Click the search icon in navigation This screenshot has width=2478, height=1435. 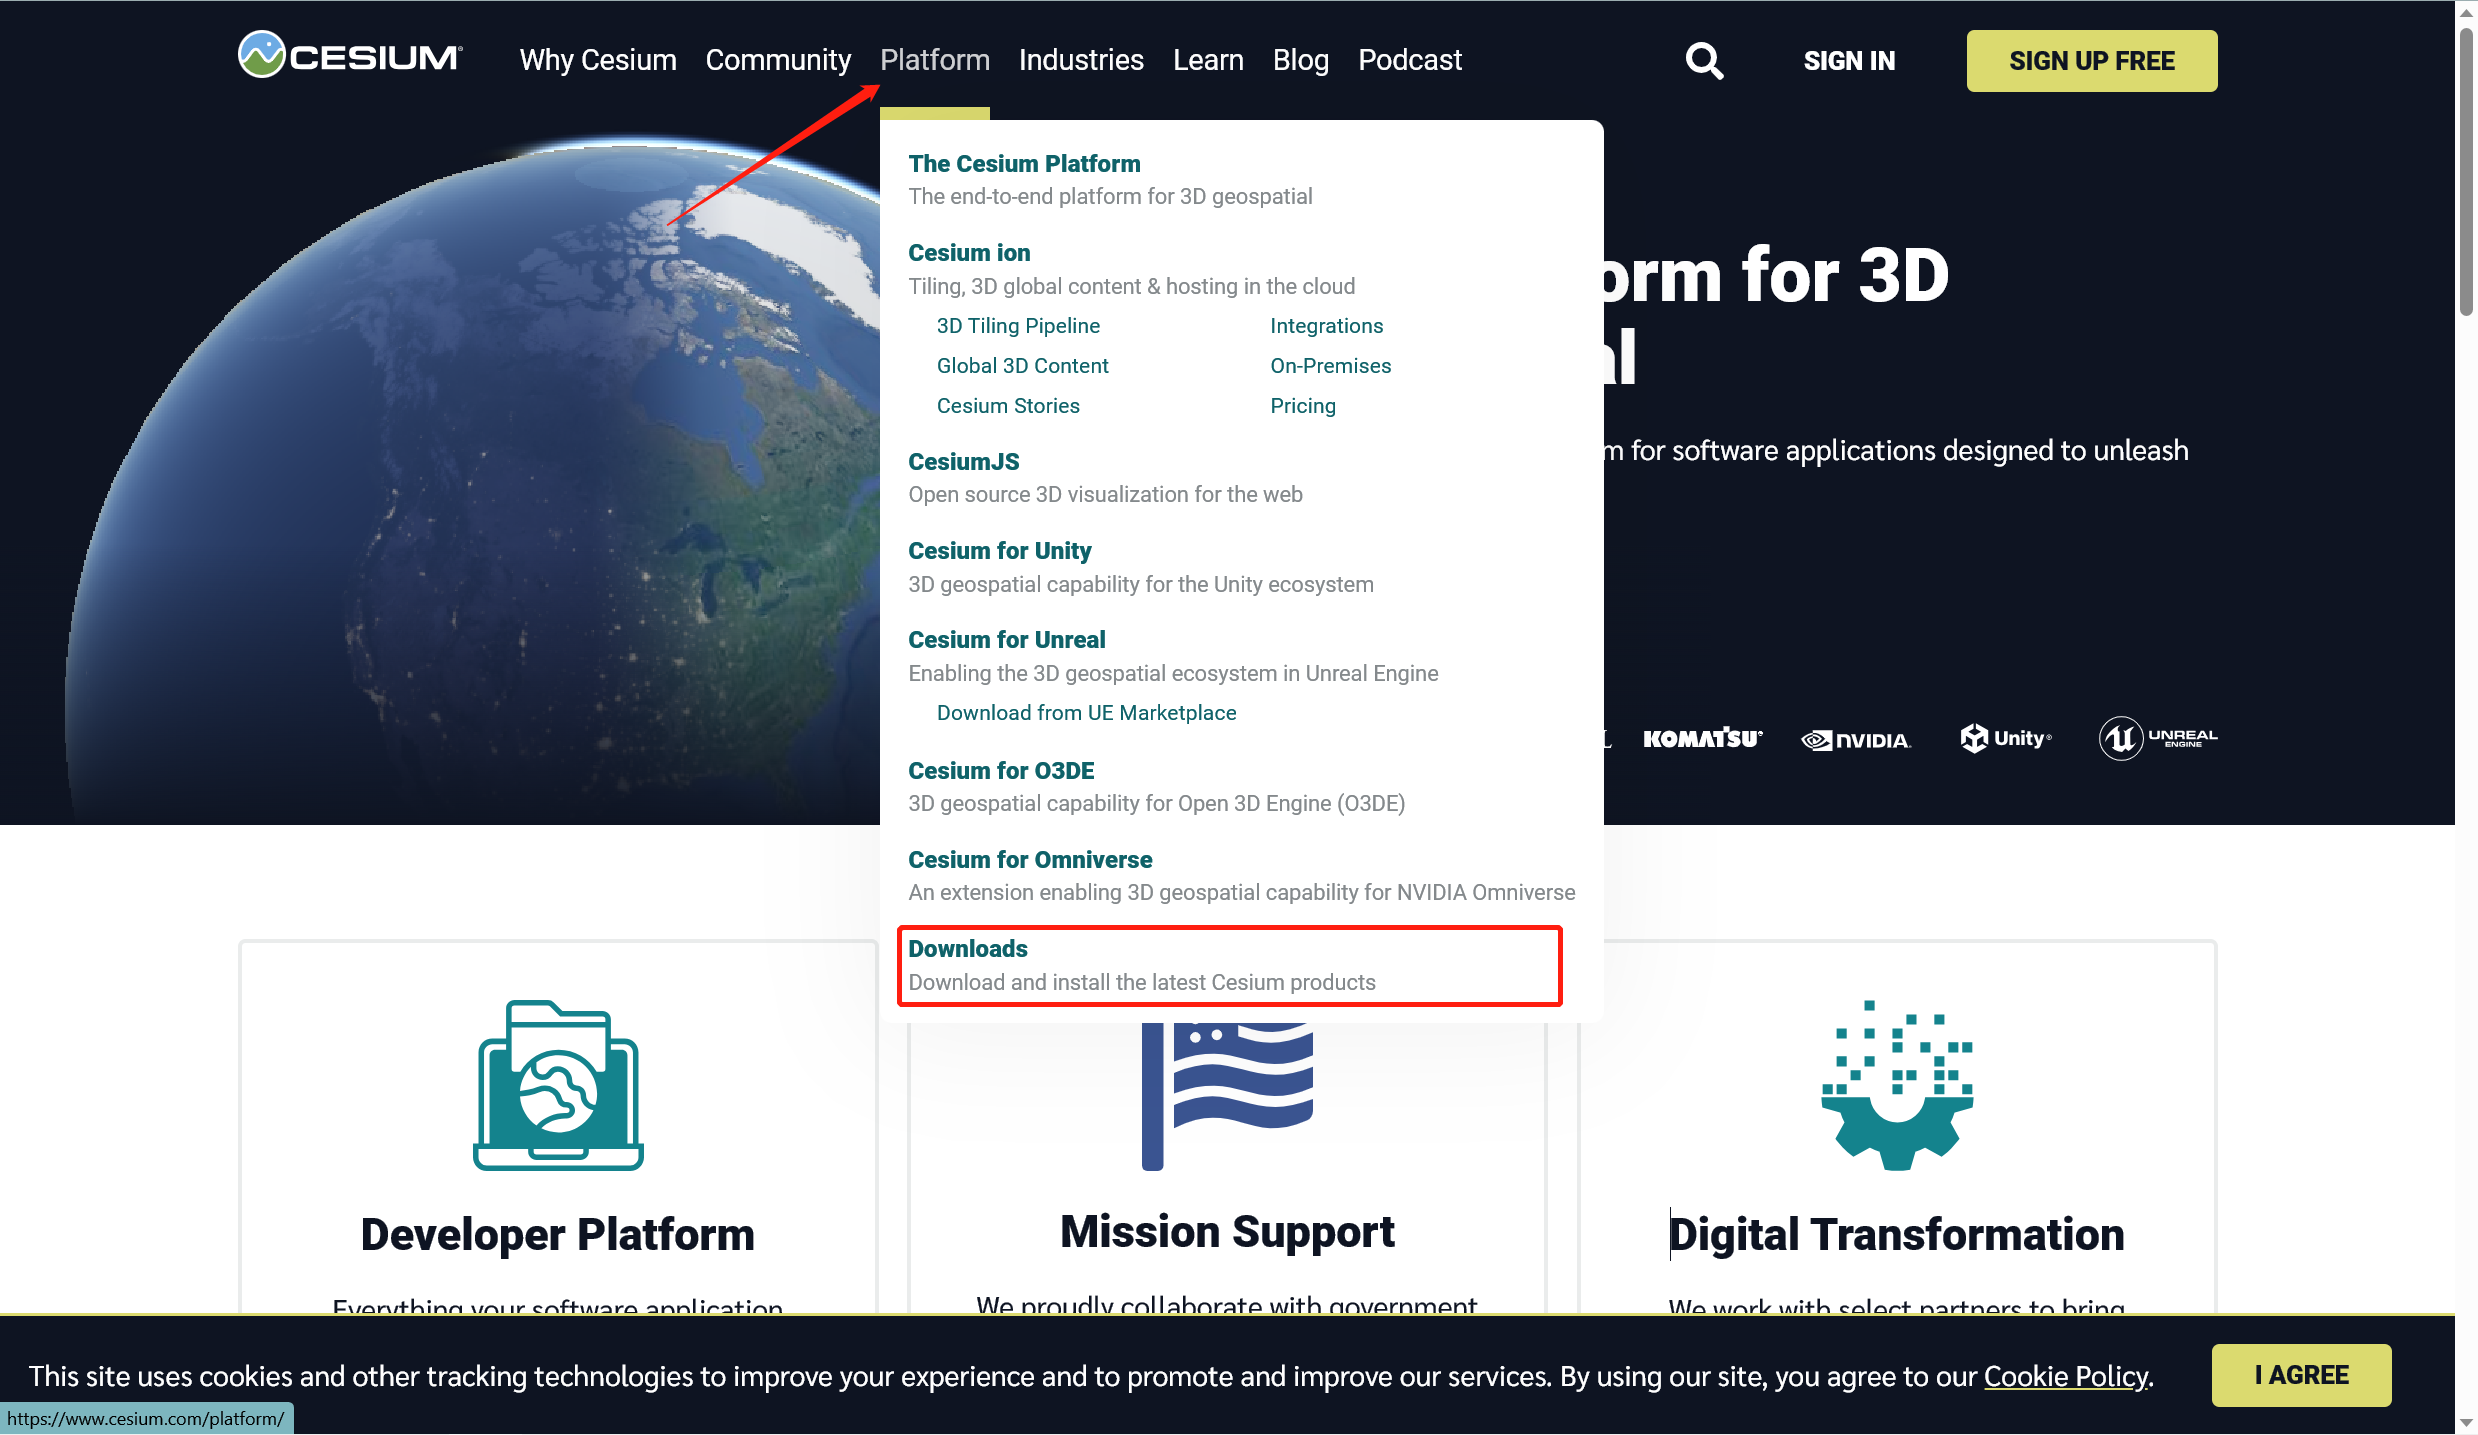(x=1703, y=60)
